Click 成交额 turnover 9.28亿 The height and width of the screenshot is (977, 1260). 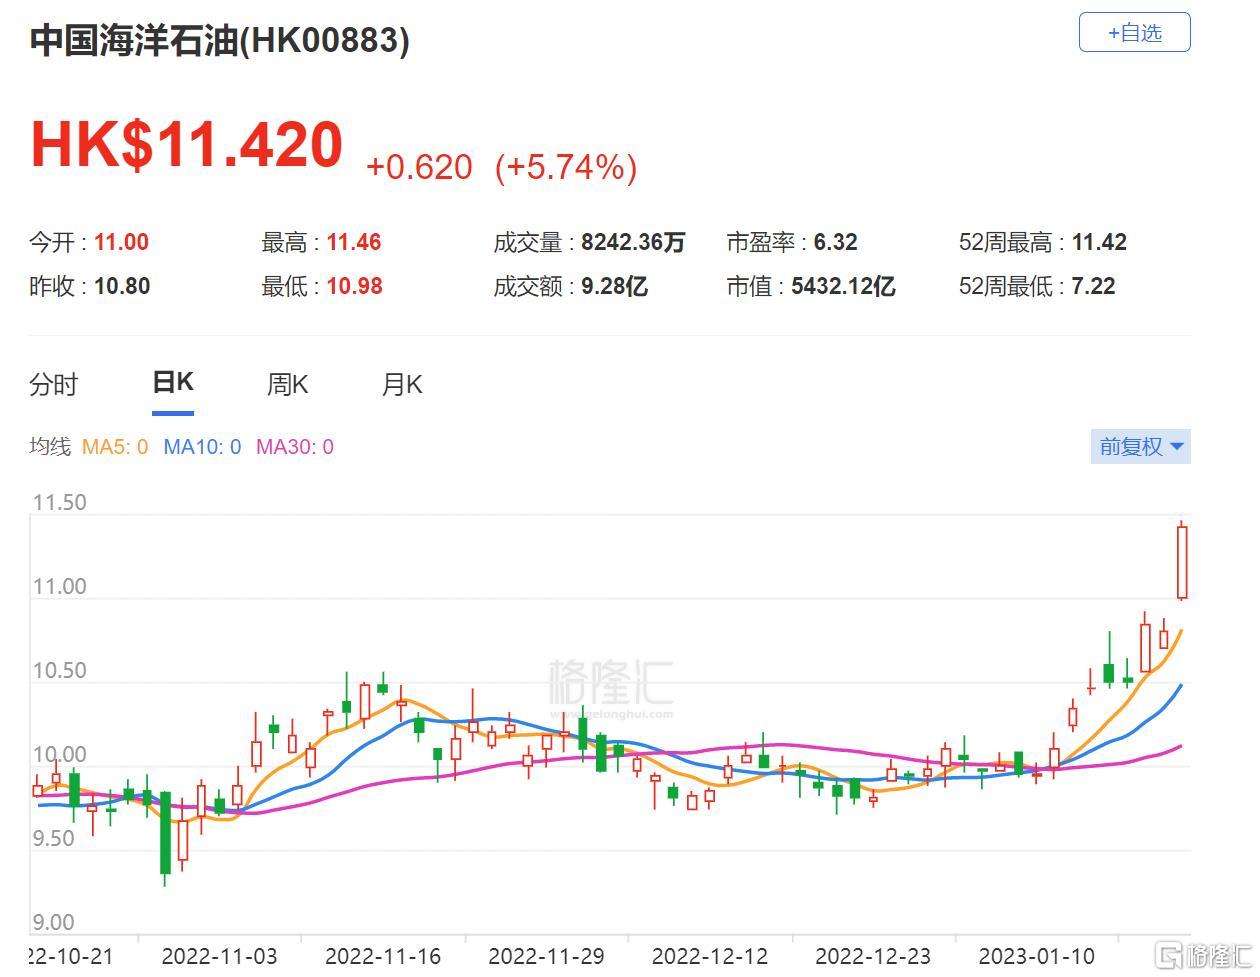click(x=615, y=287)
